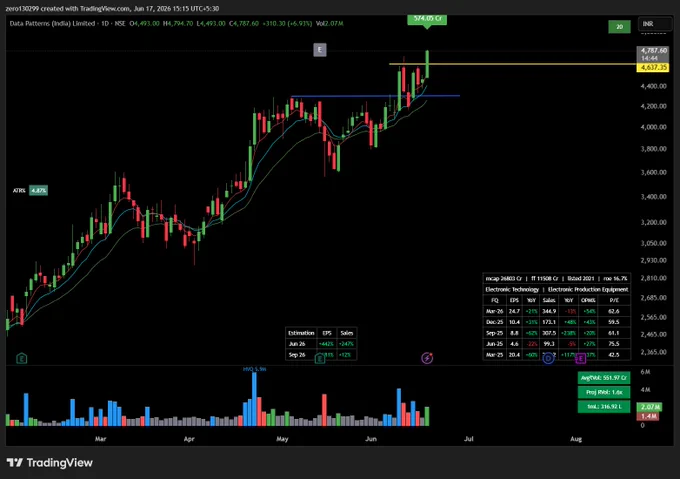Click the Jun-25 quarter row
Screen dimensions: 680x479
pyautogui.click(x=556, y=344)
